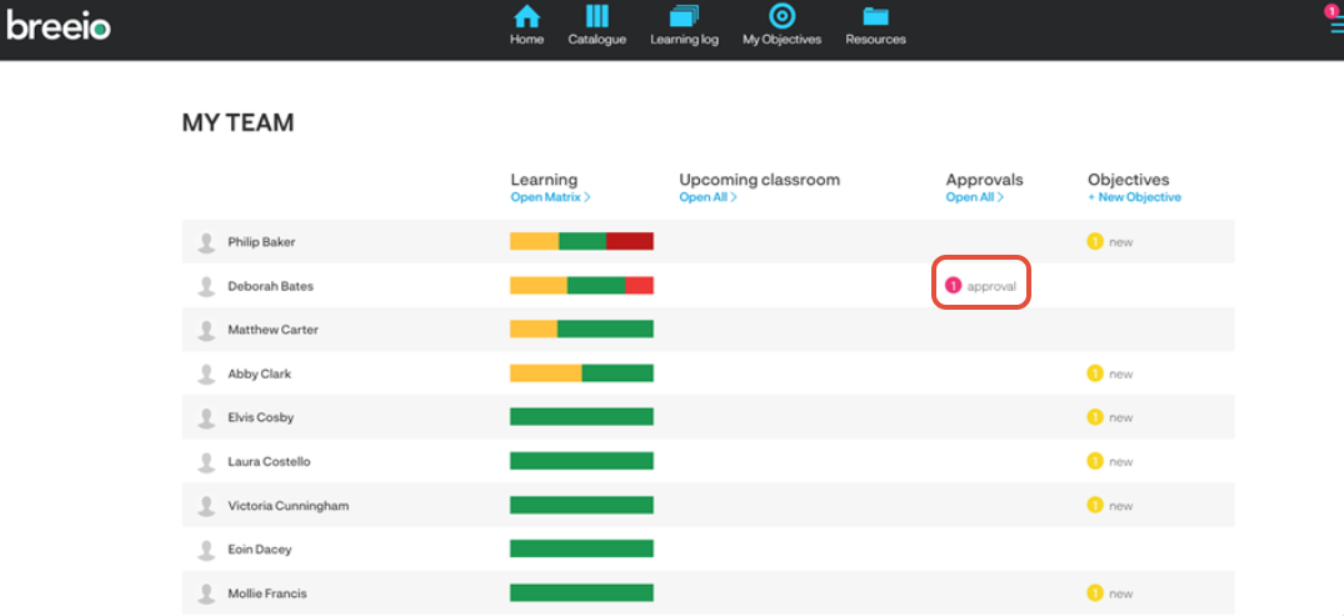
Task: Open Philip Baker's name
Action: (x=261, y=242)
